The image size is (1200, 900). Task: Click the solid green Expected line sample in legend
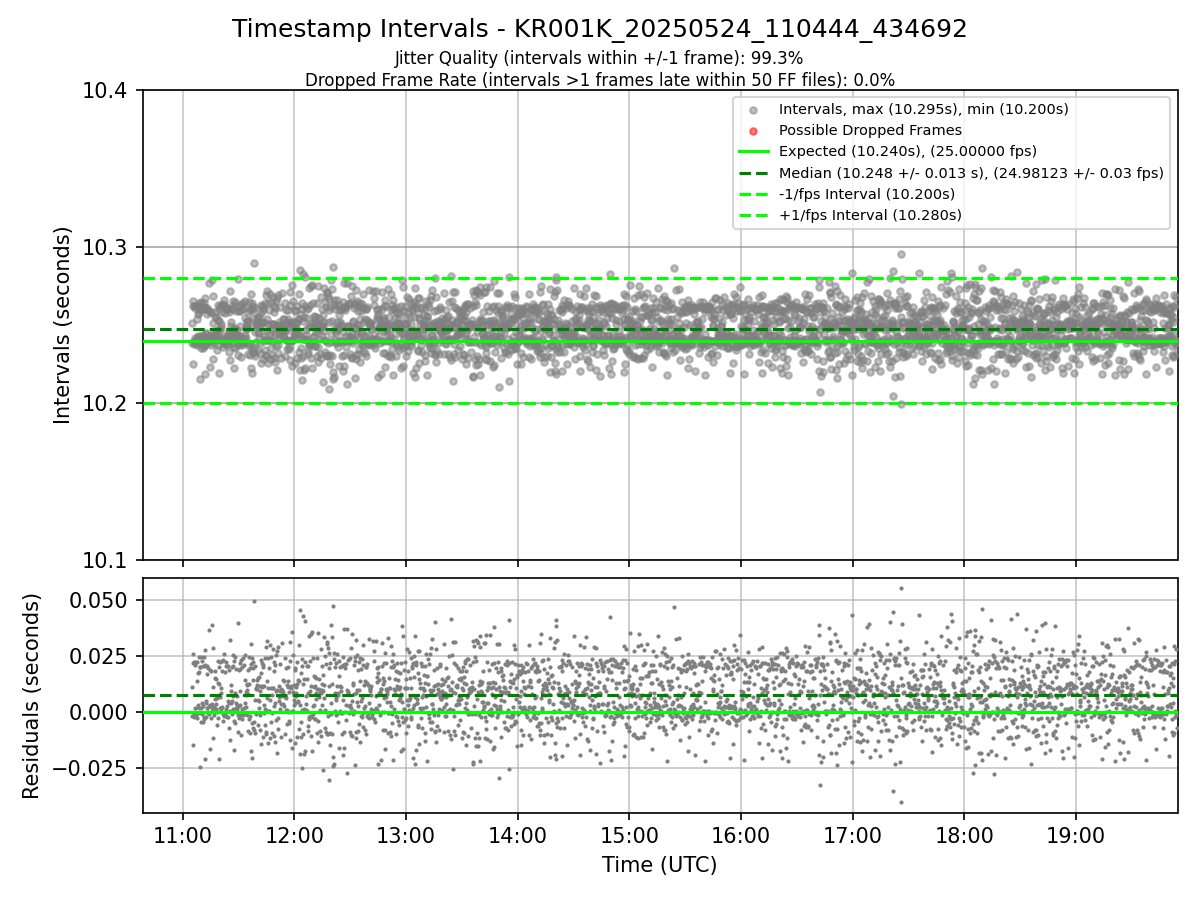point(754,151)
